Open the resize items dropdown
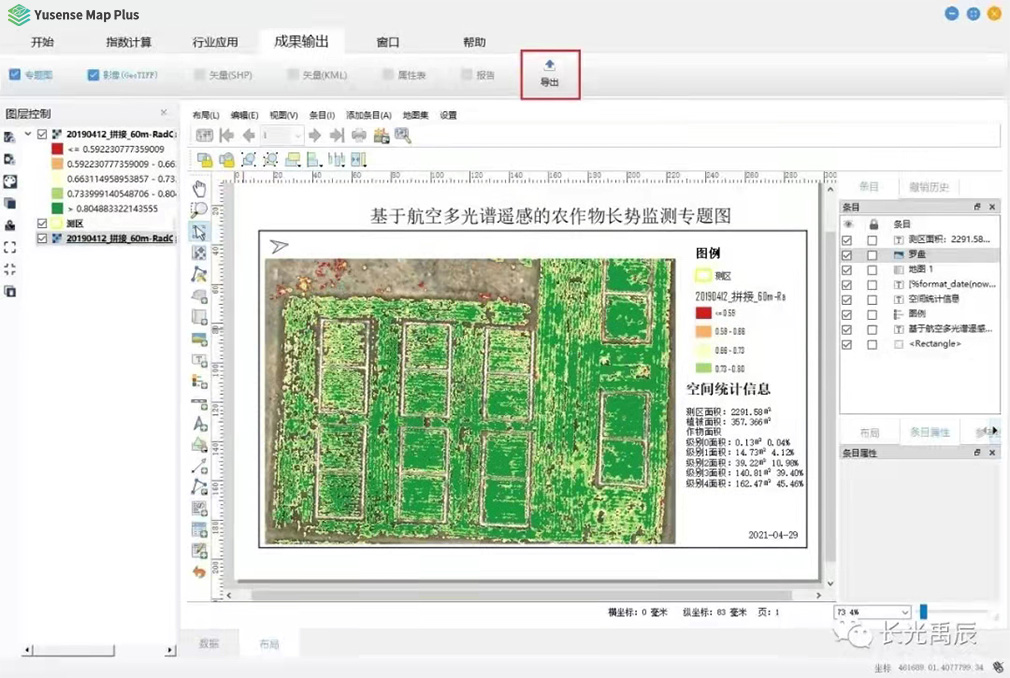The image size is (1010, 678). coord(359,159)
